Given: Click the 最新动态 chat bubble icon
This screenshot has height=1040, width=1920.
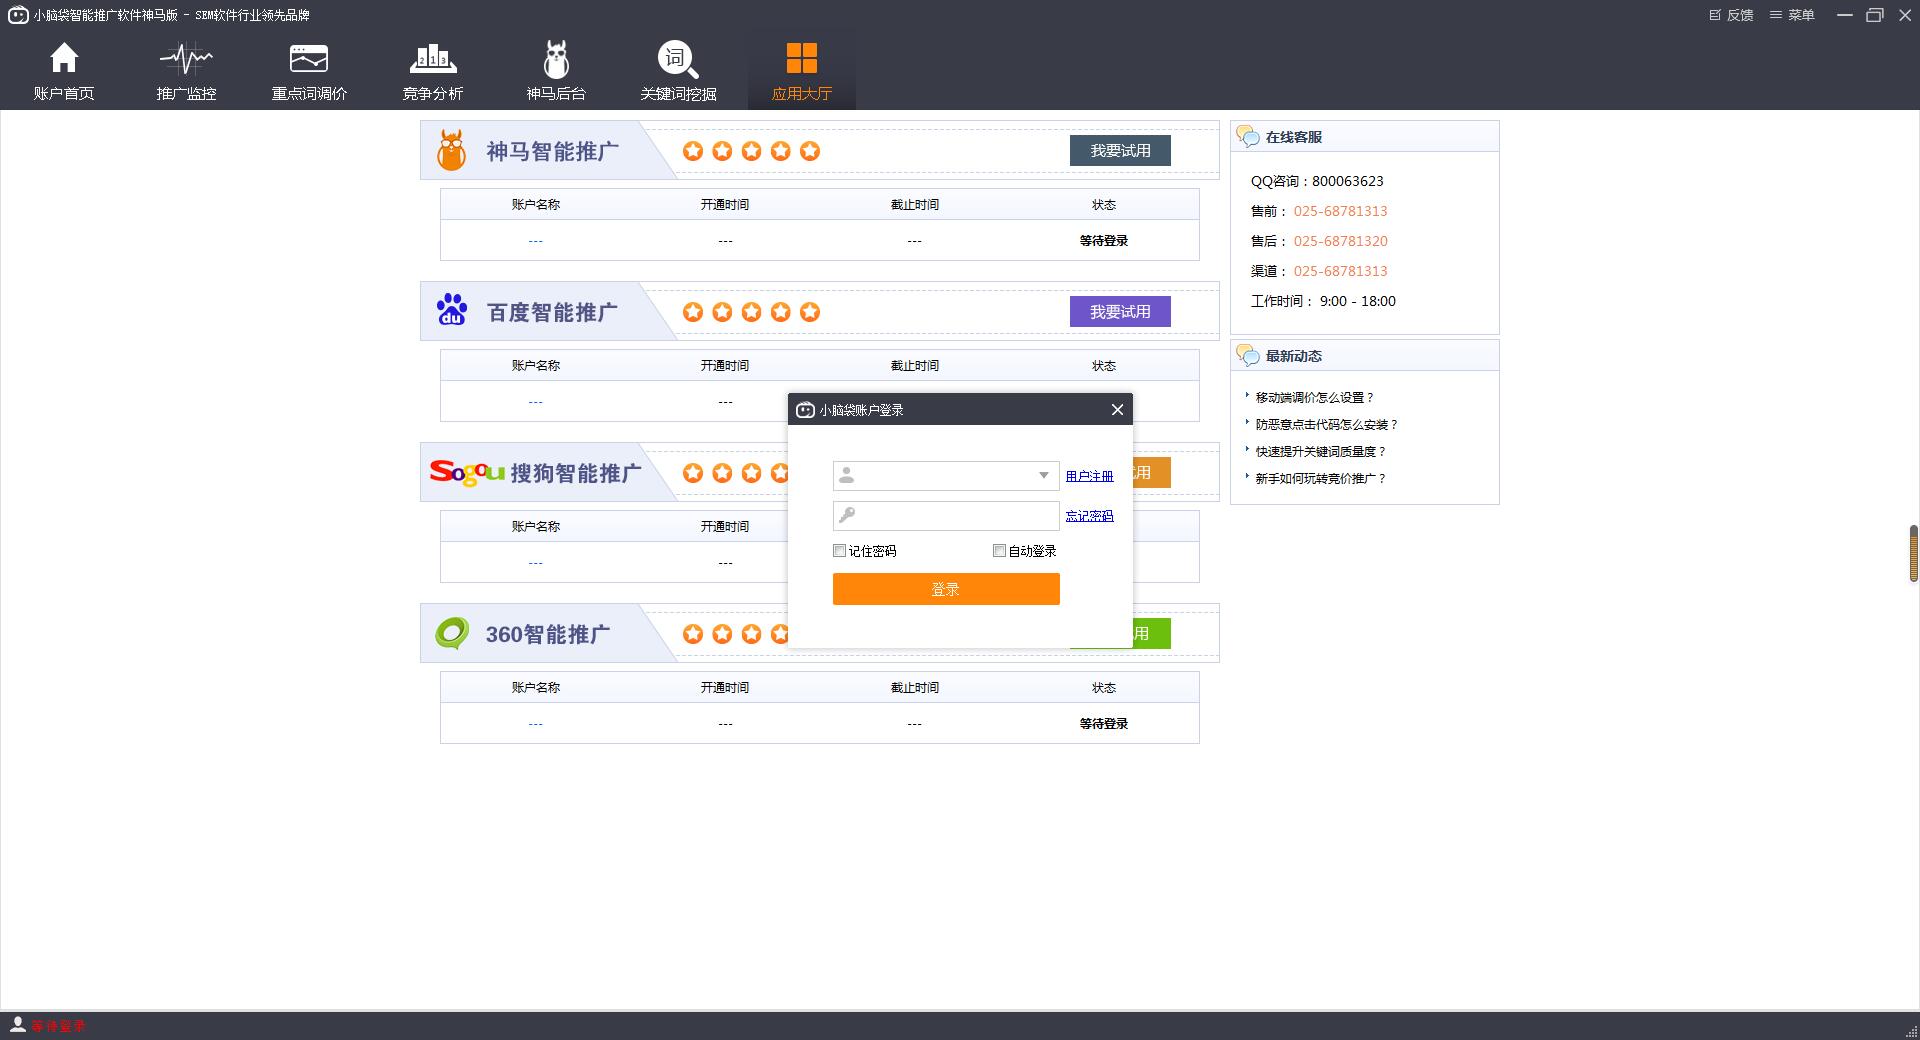Looking at the screenshot, I should click(x=1248, y=355).
